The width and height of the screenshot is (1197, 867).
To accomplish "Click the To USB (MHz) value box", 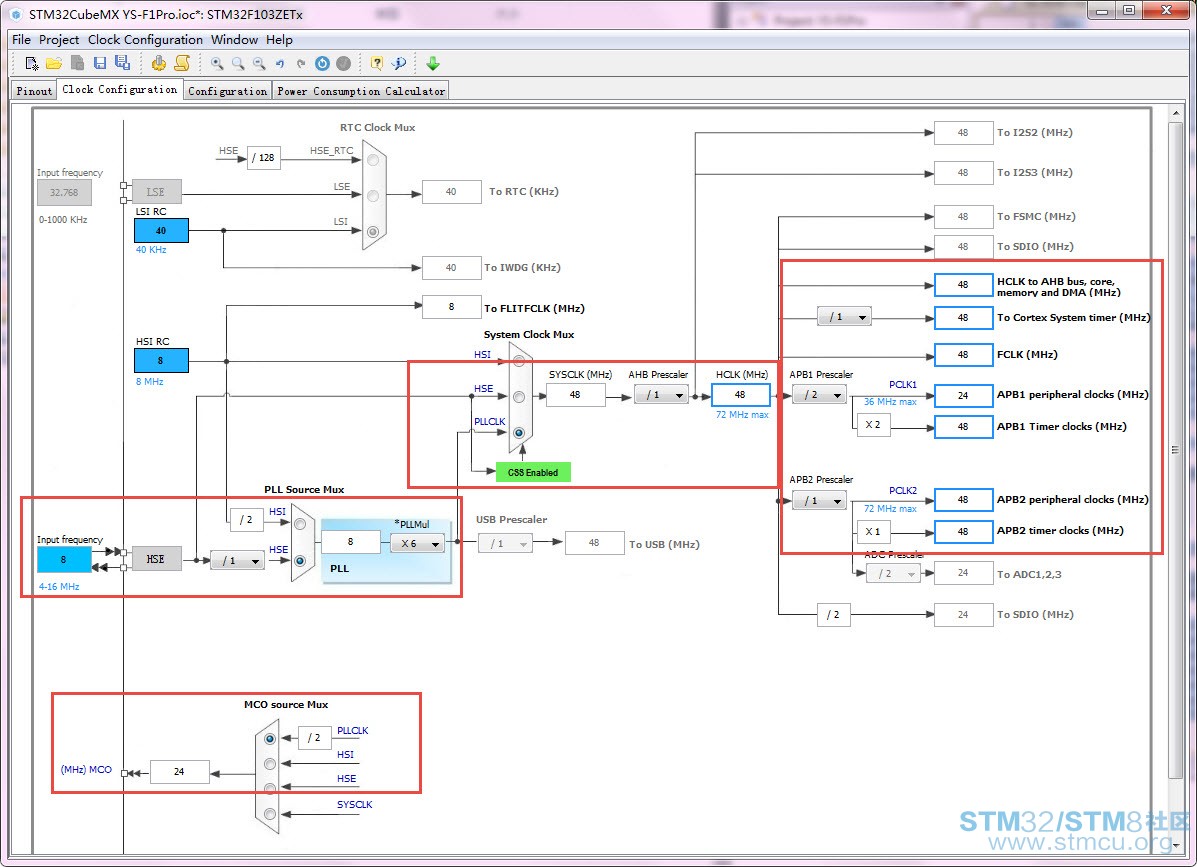I will 595,543.
